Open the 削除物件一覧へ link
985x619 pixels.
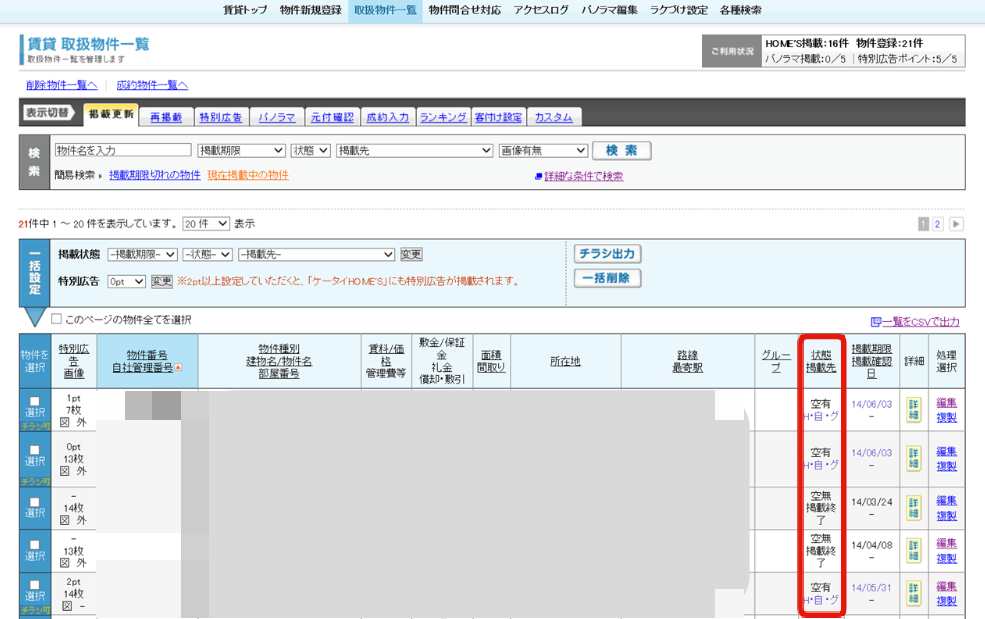pos(62,85)
